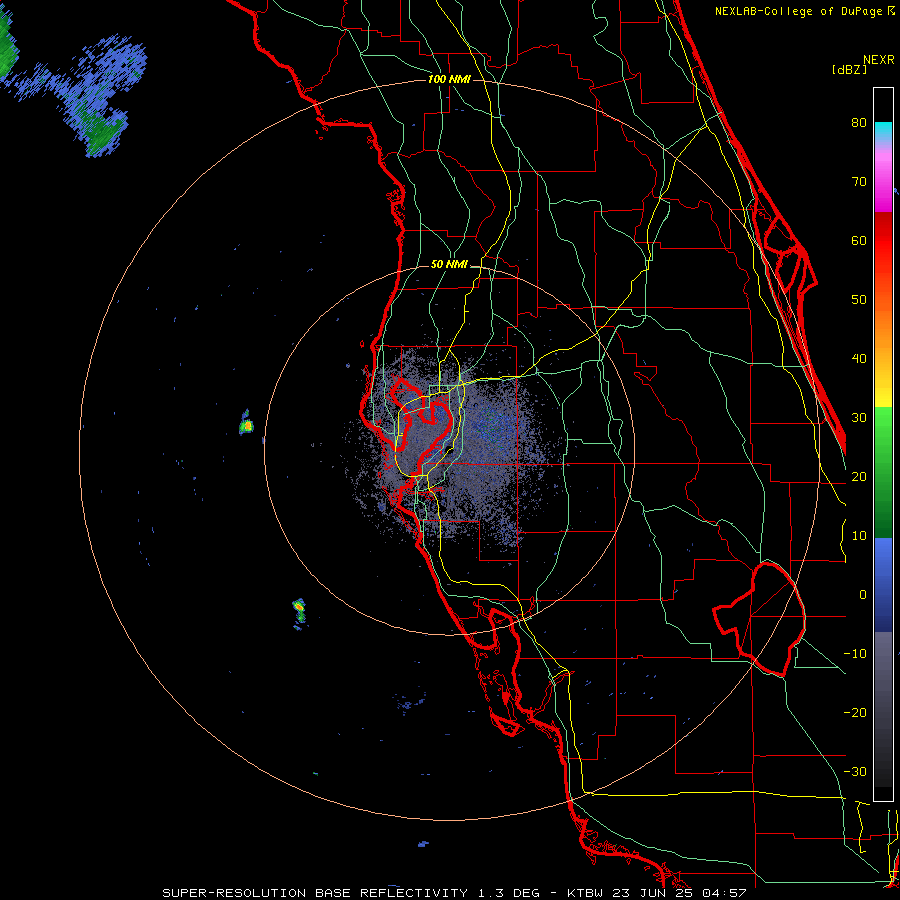This screenshot has height=900, width=900.
Task: Click the "10" value on the dBZ scale
Action: (x=859, y=536)
